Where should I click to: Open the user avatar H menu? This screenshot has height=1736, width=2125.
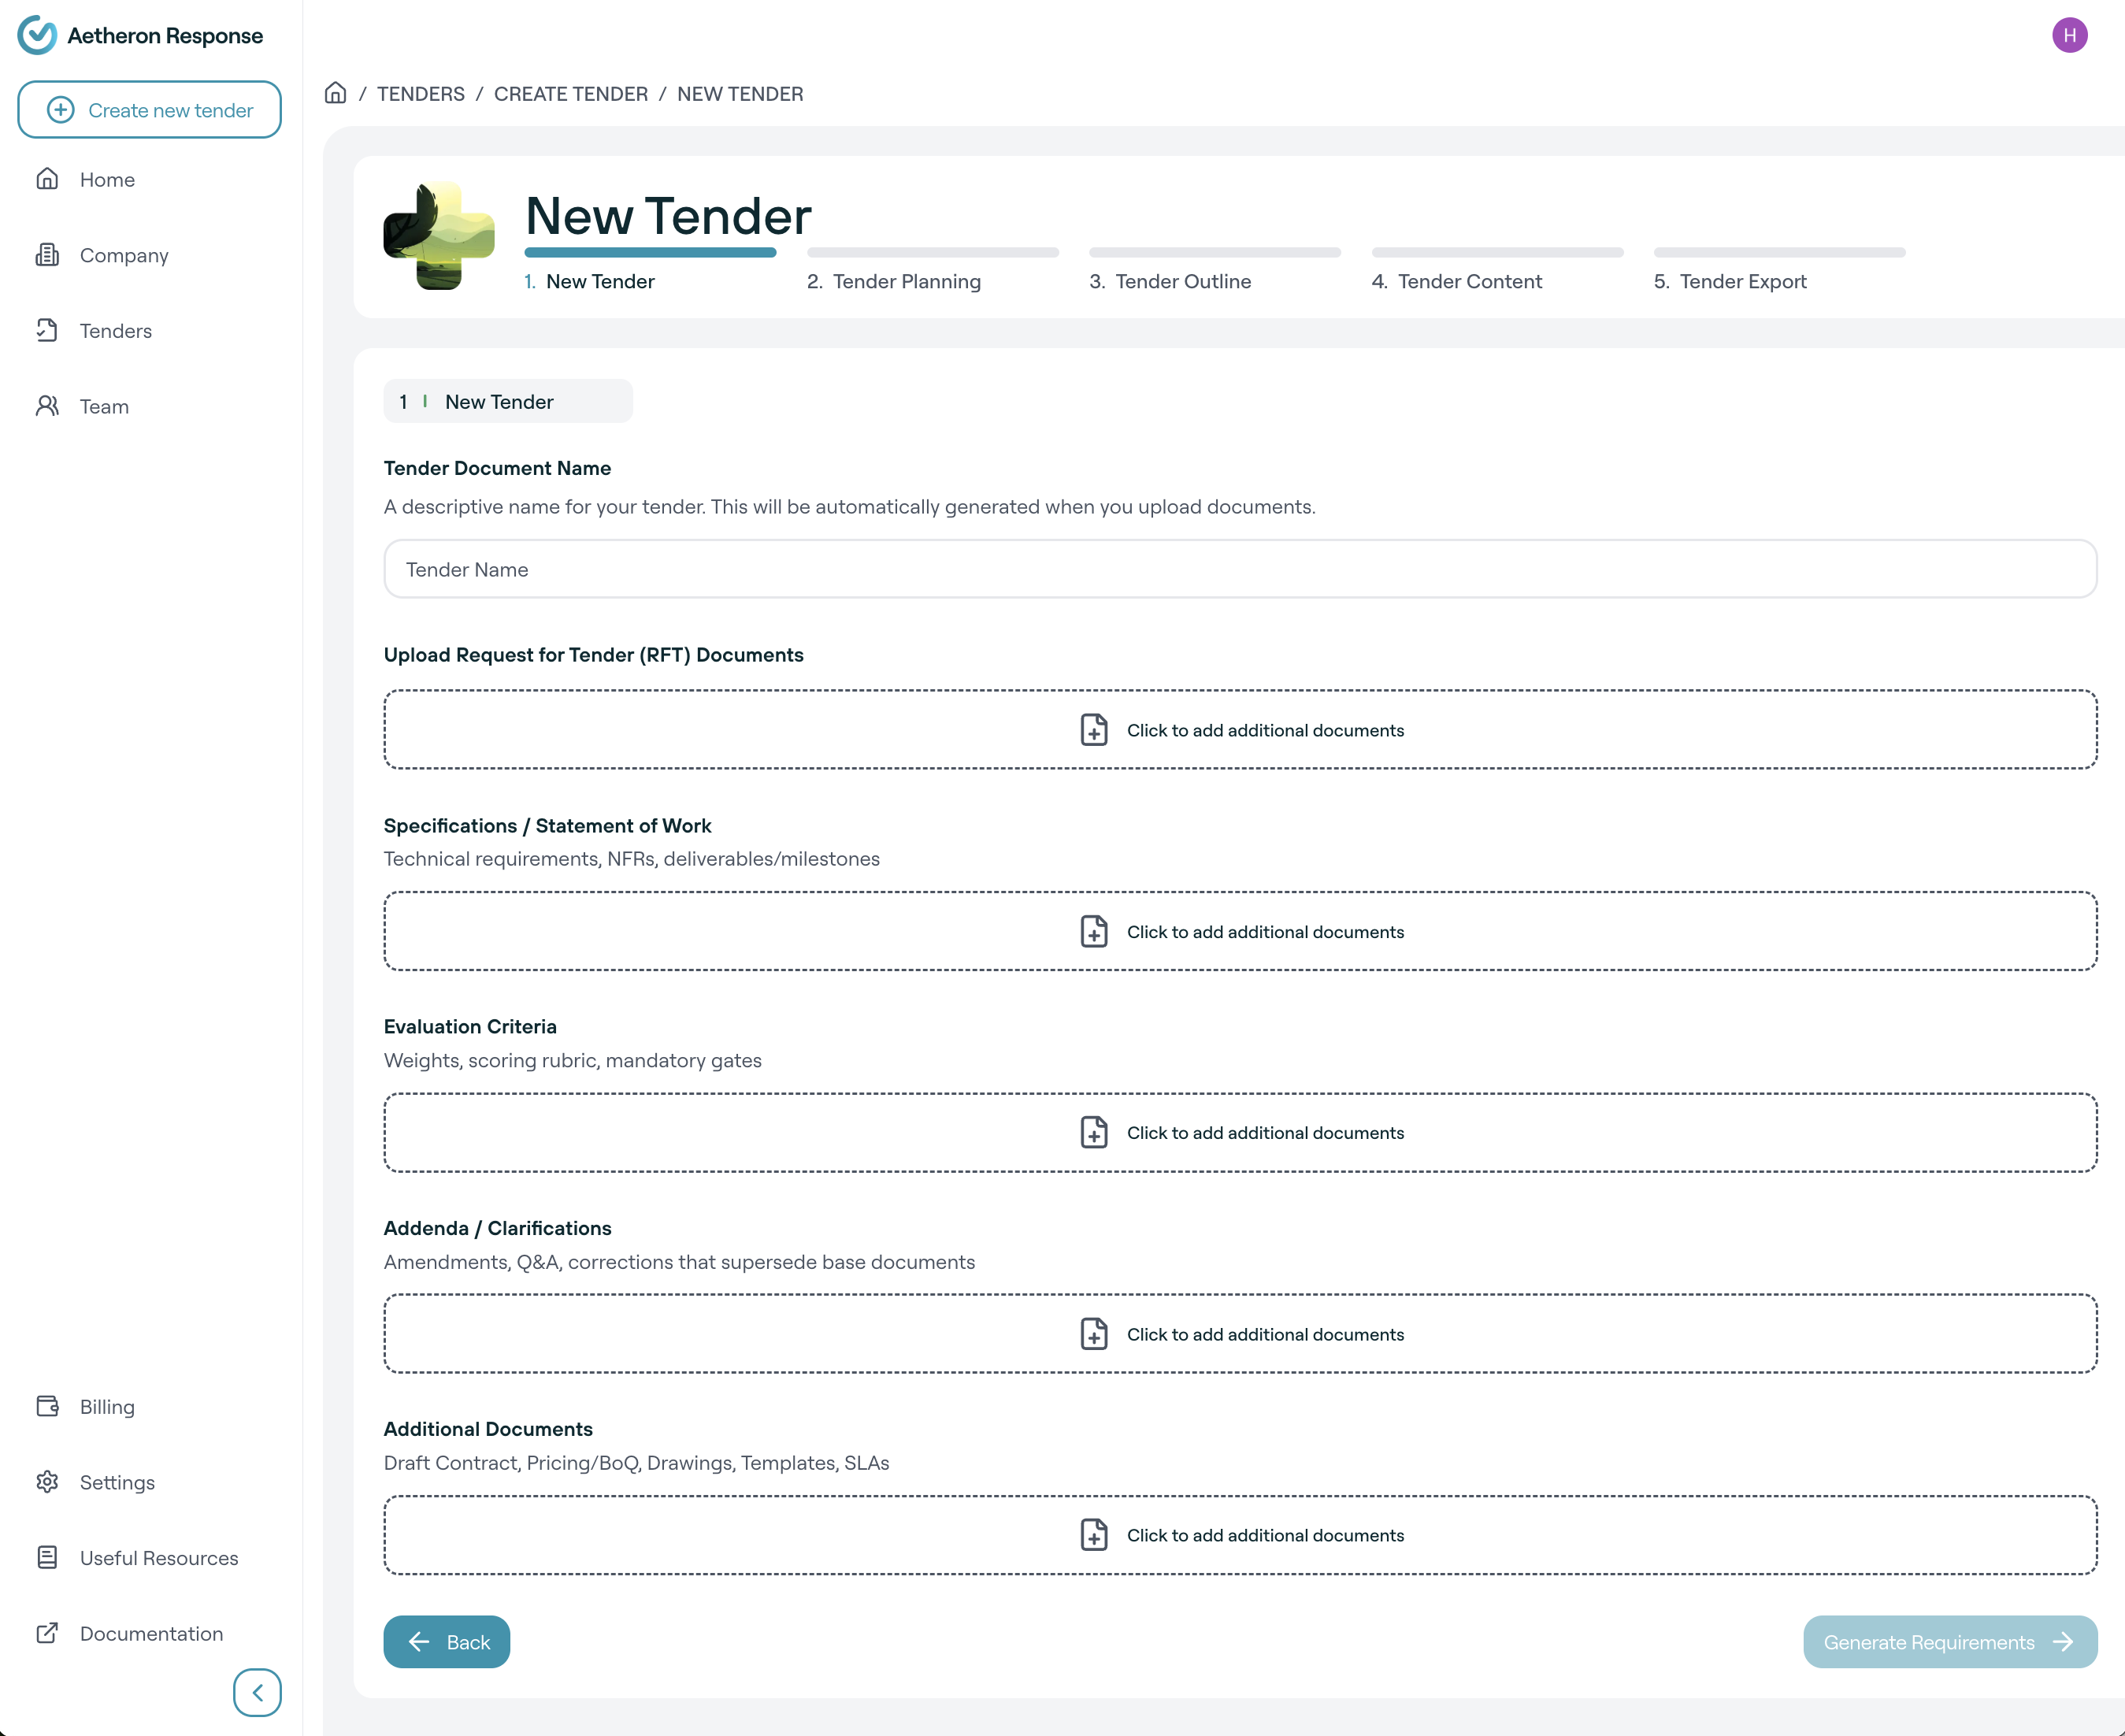[x=2069, y=35]
